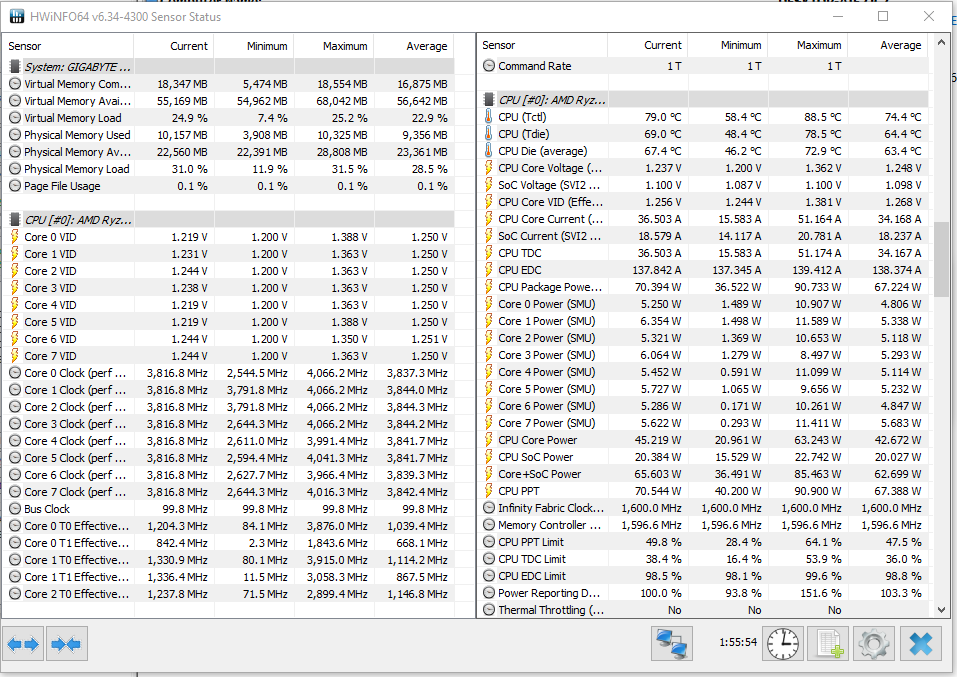Reset the elapsed time clock button

[x=782, y=644]
